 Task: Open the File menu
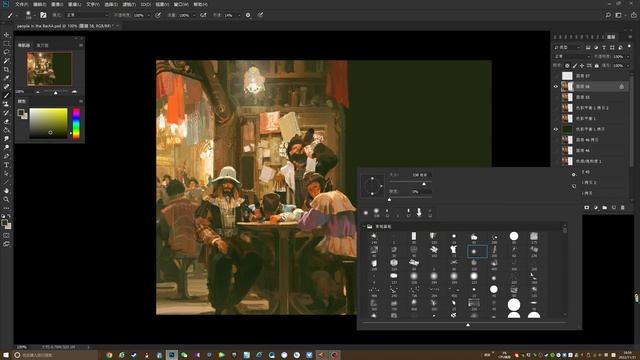[x=21, y=4]
